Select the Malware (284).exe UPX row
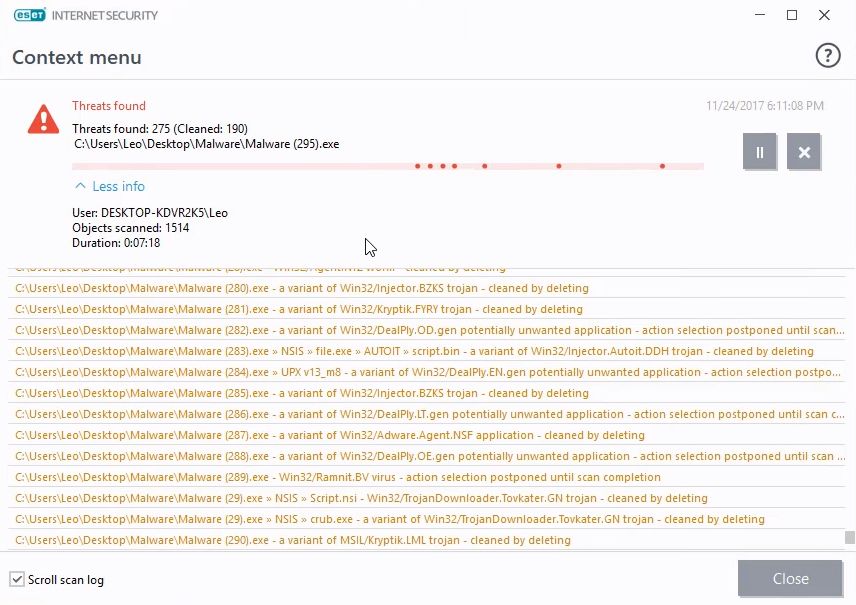This screenshot has height=605, width=856. coord(428,372)
